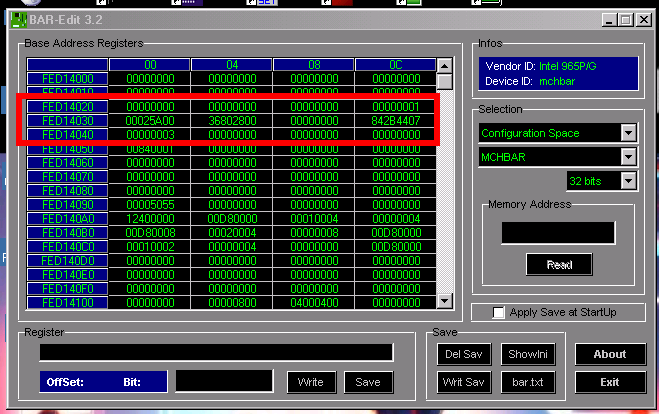Click cell value 00000003 in row FED14040
This screenshot has height=414, width=659.
[150, 134]
